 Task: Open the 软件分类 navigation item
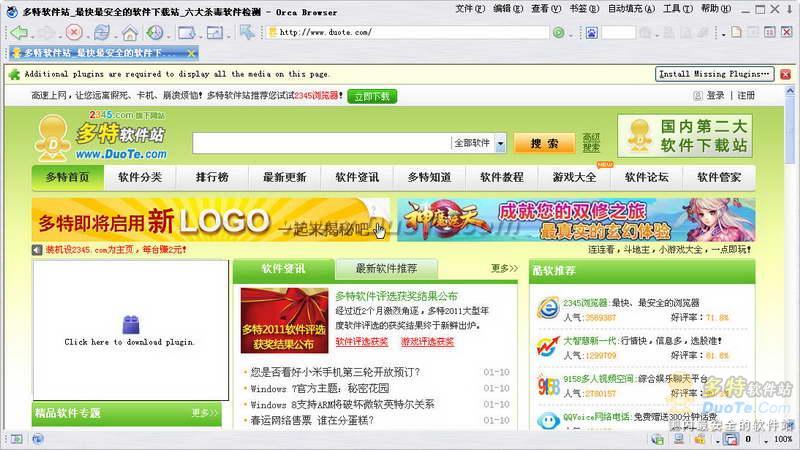pyautogui.click(x=140, y=178)
